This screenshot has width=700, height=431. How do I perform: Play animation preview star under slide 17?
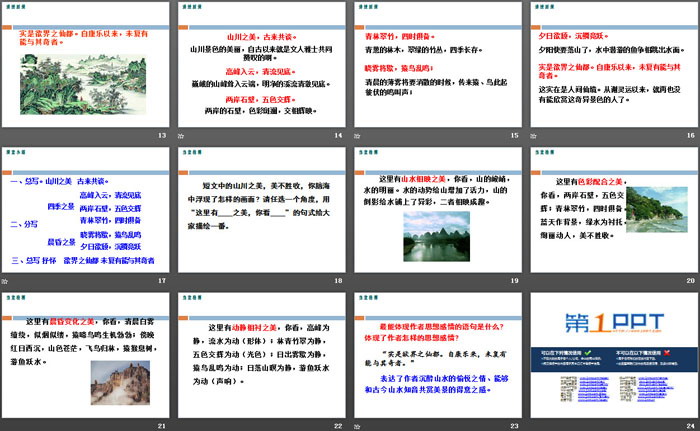[x=4, y=281]
